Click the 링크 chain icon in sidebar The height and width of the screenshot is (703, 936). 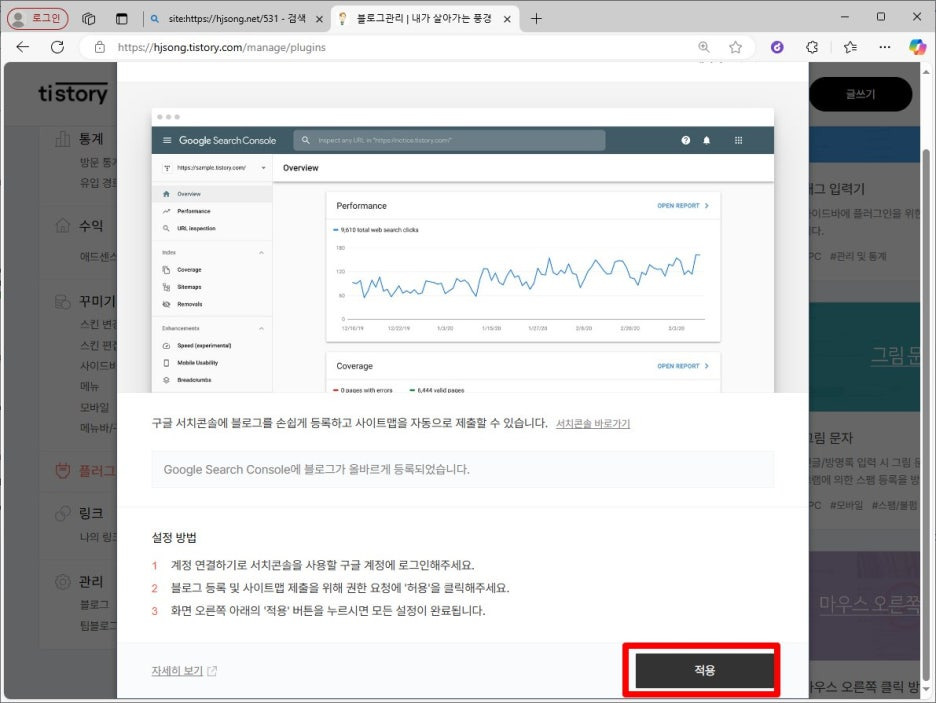point(63,513)
